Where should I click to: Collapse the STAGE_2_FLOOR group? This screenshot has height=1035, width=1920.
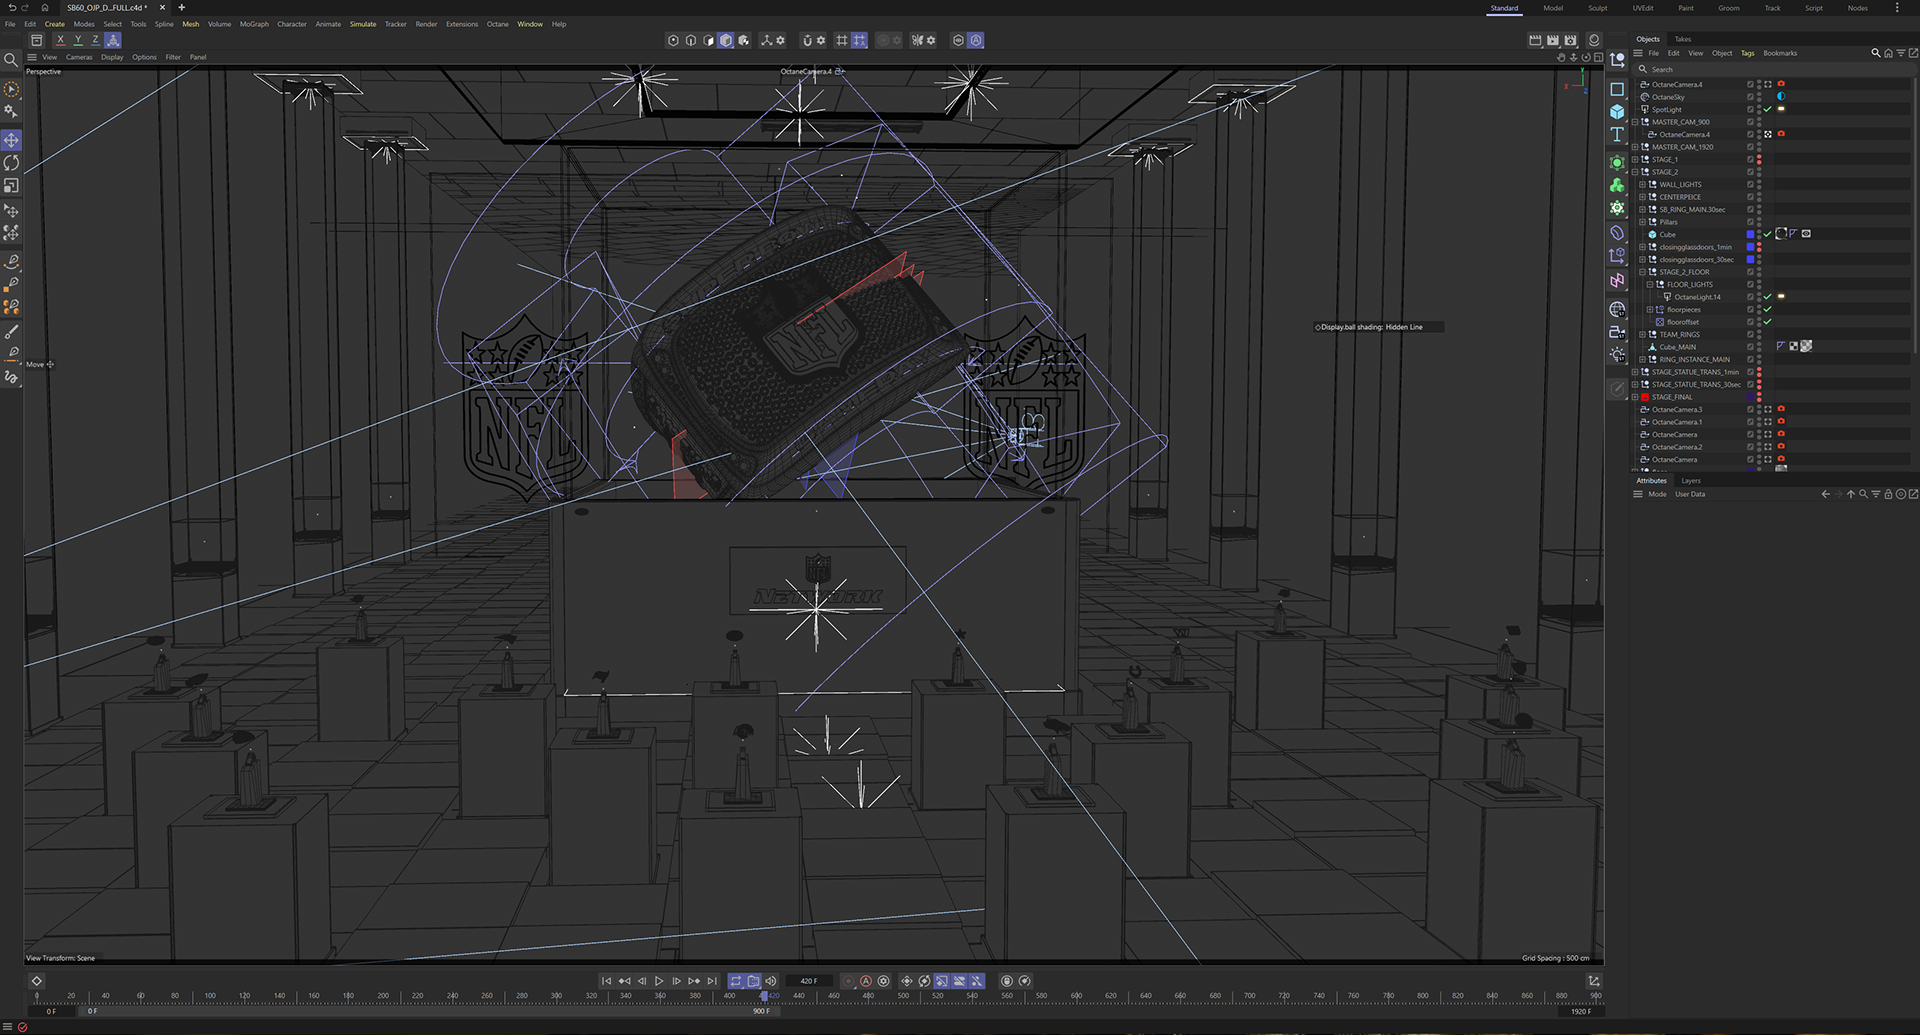[x=1642, y=272]
